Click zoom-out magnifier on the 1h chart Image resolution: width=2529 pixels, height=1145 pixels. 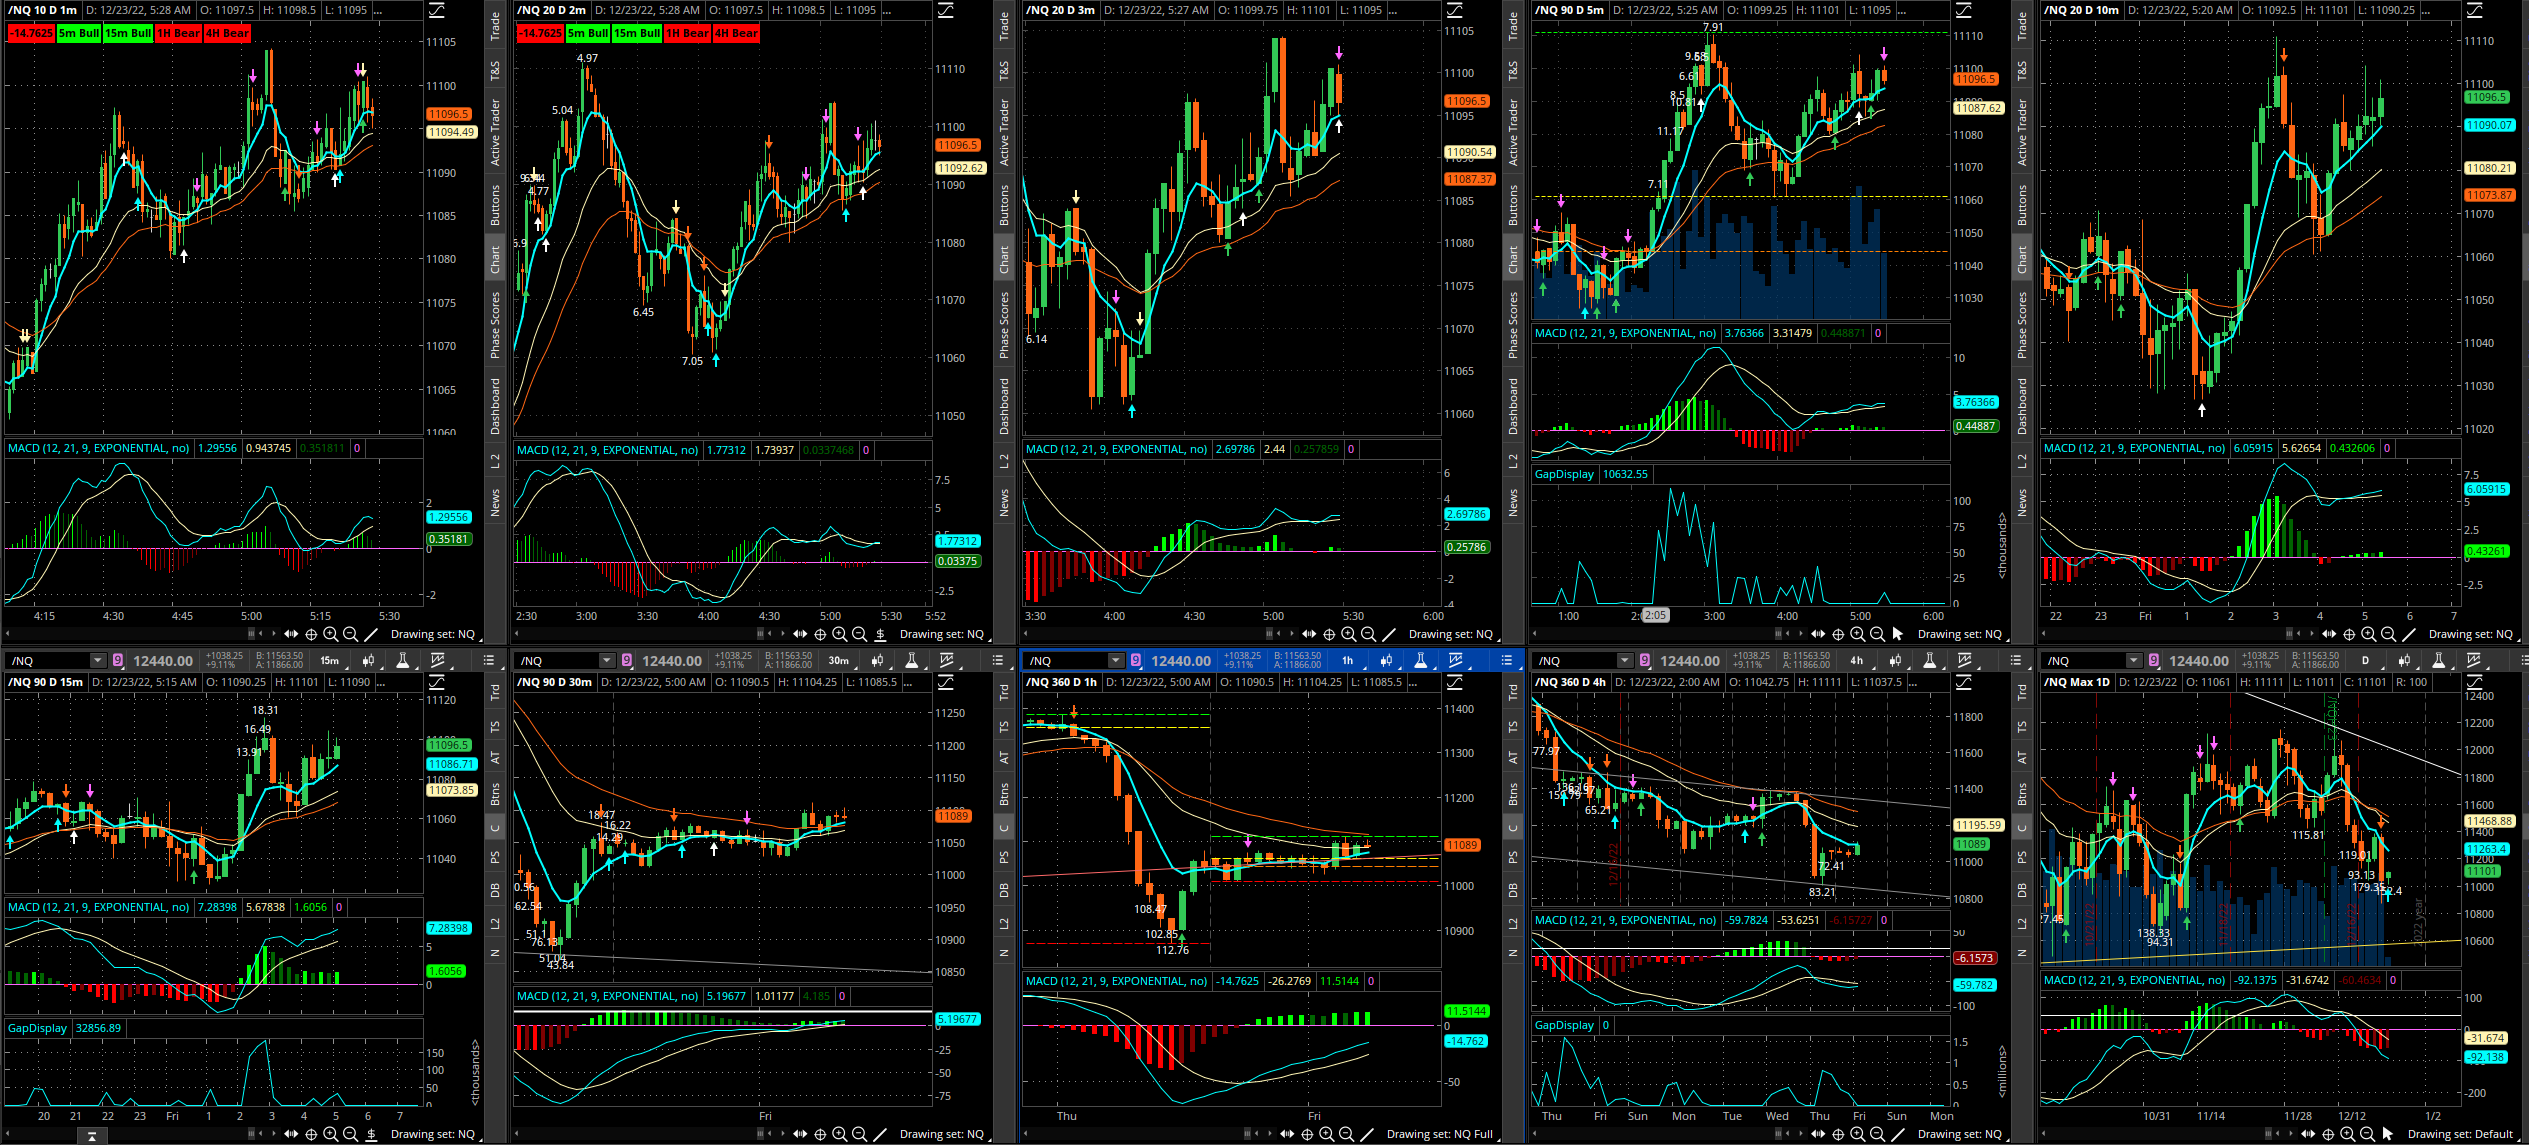coord(1346,1134)
